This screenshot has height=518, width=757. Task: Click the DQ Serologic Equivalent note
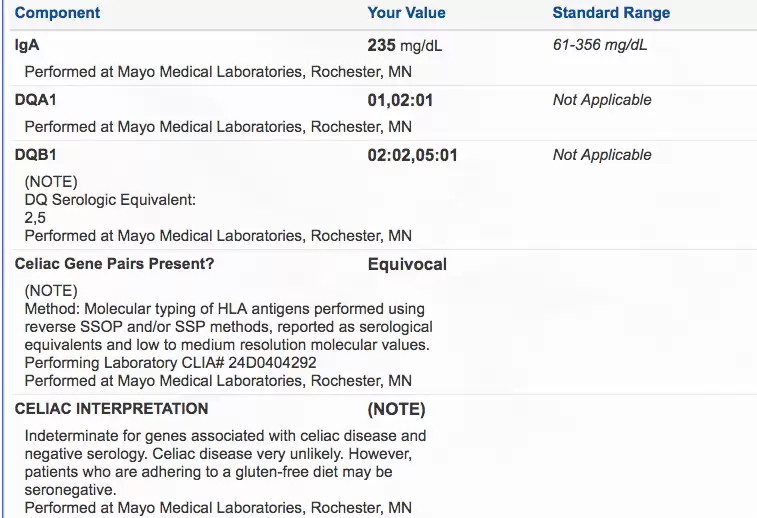[110, 200]
